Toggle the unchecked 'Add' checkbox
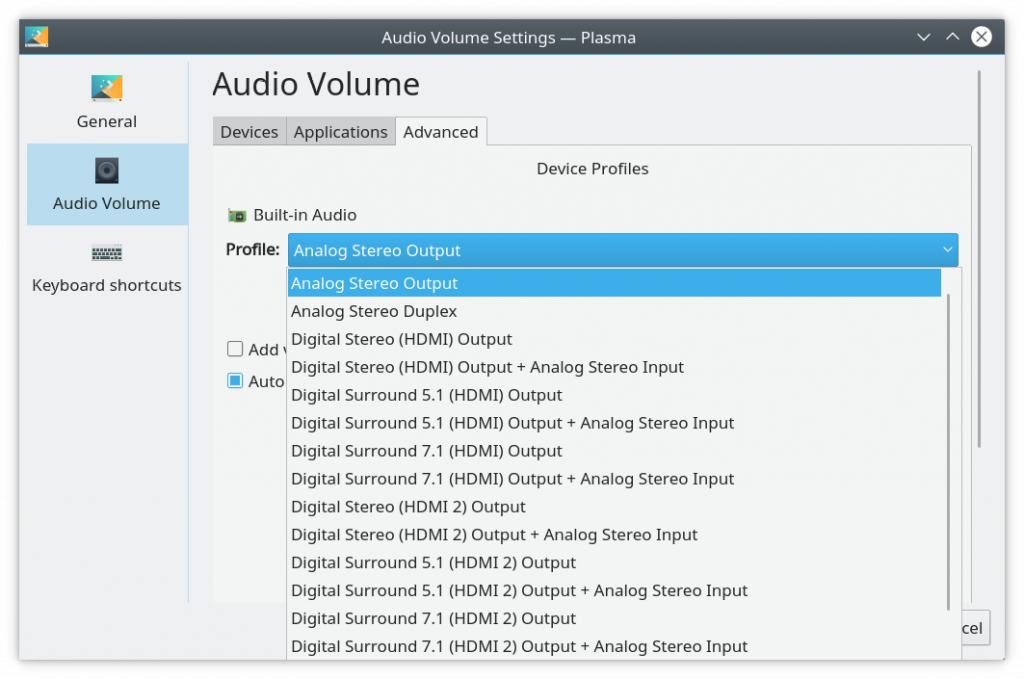Screen dimensions: 1024x679 click(x=235, y=349)
